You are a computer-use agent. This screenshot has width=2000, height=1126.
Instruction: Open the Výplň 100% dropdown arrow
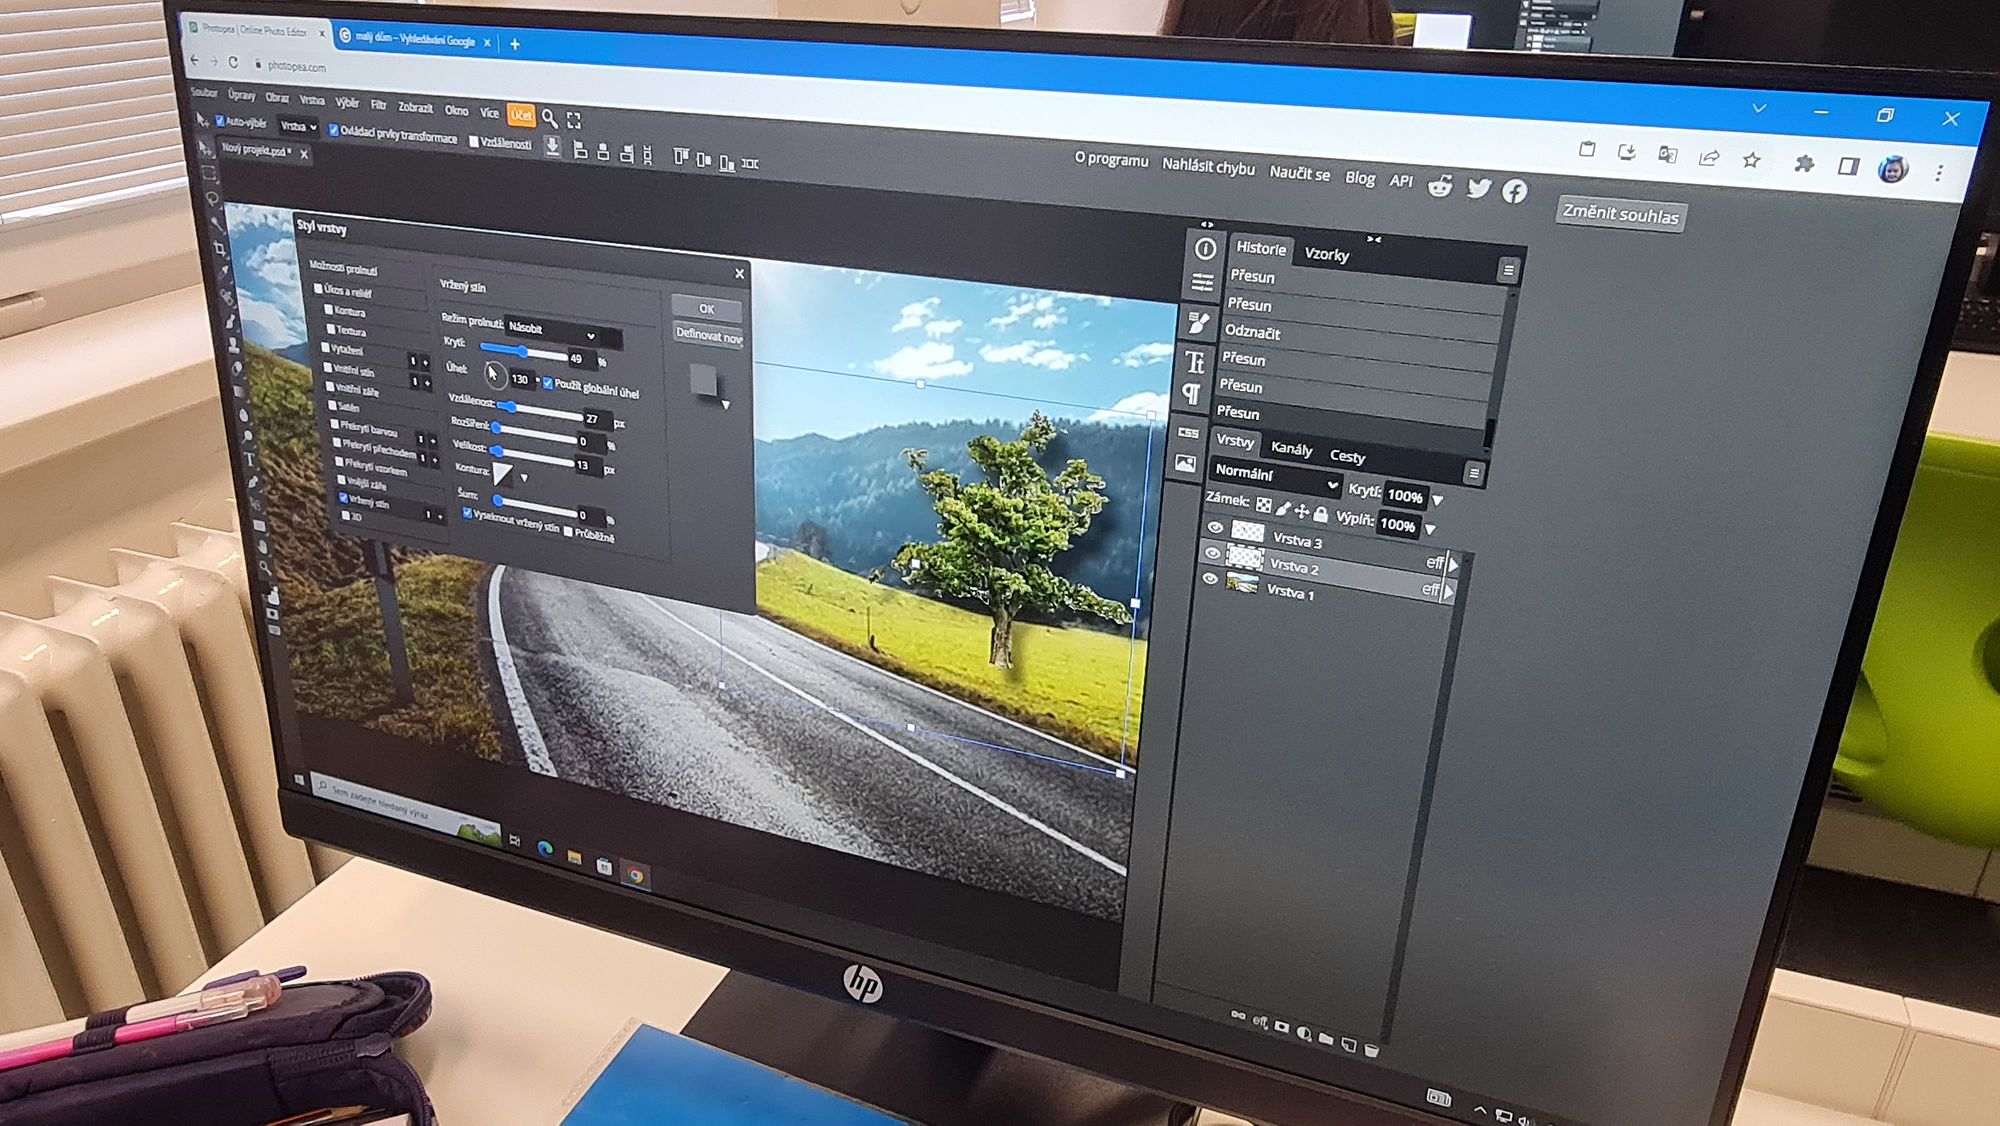click(1430, 529)
